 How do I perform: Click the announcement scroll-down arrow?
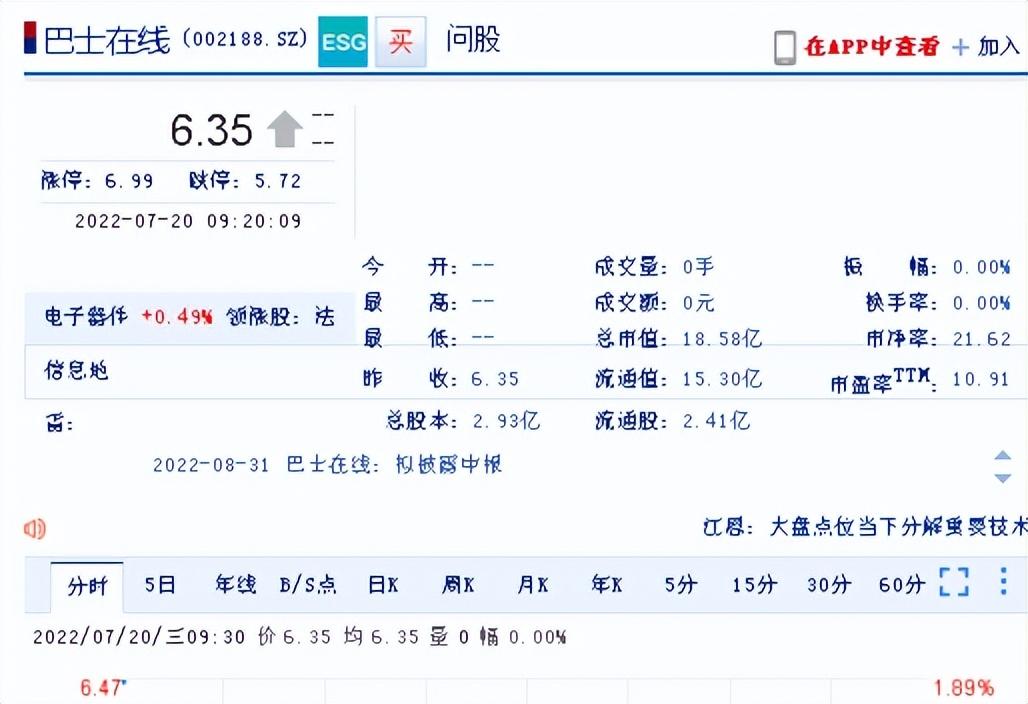point(1002,478)
